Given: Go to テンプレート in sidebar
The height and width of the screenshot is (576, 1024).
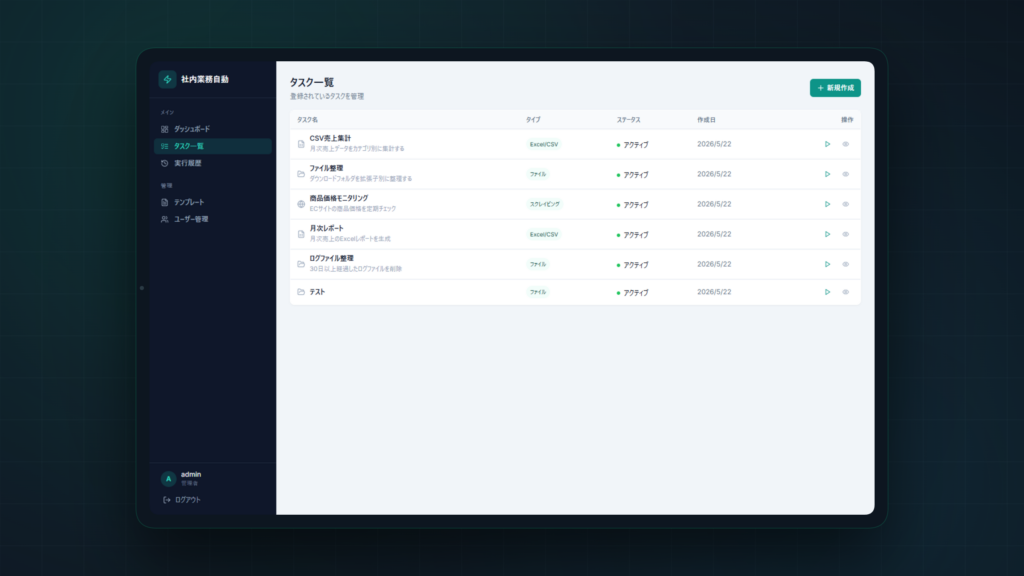Looking at the screenshot, I should coord(213,202).
